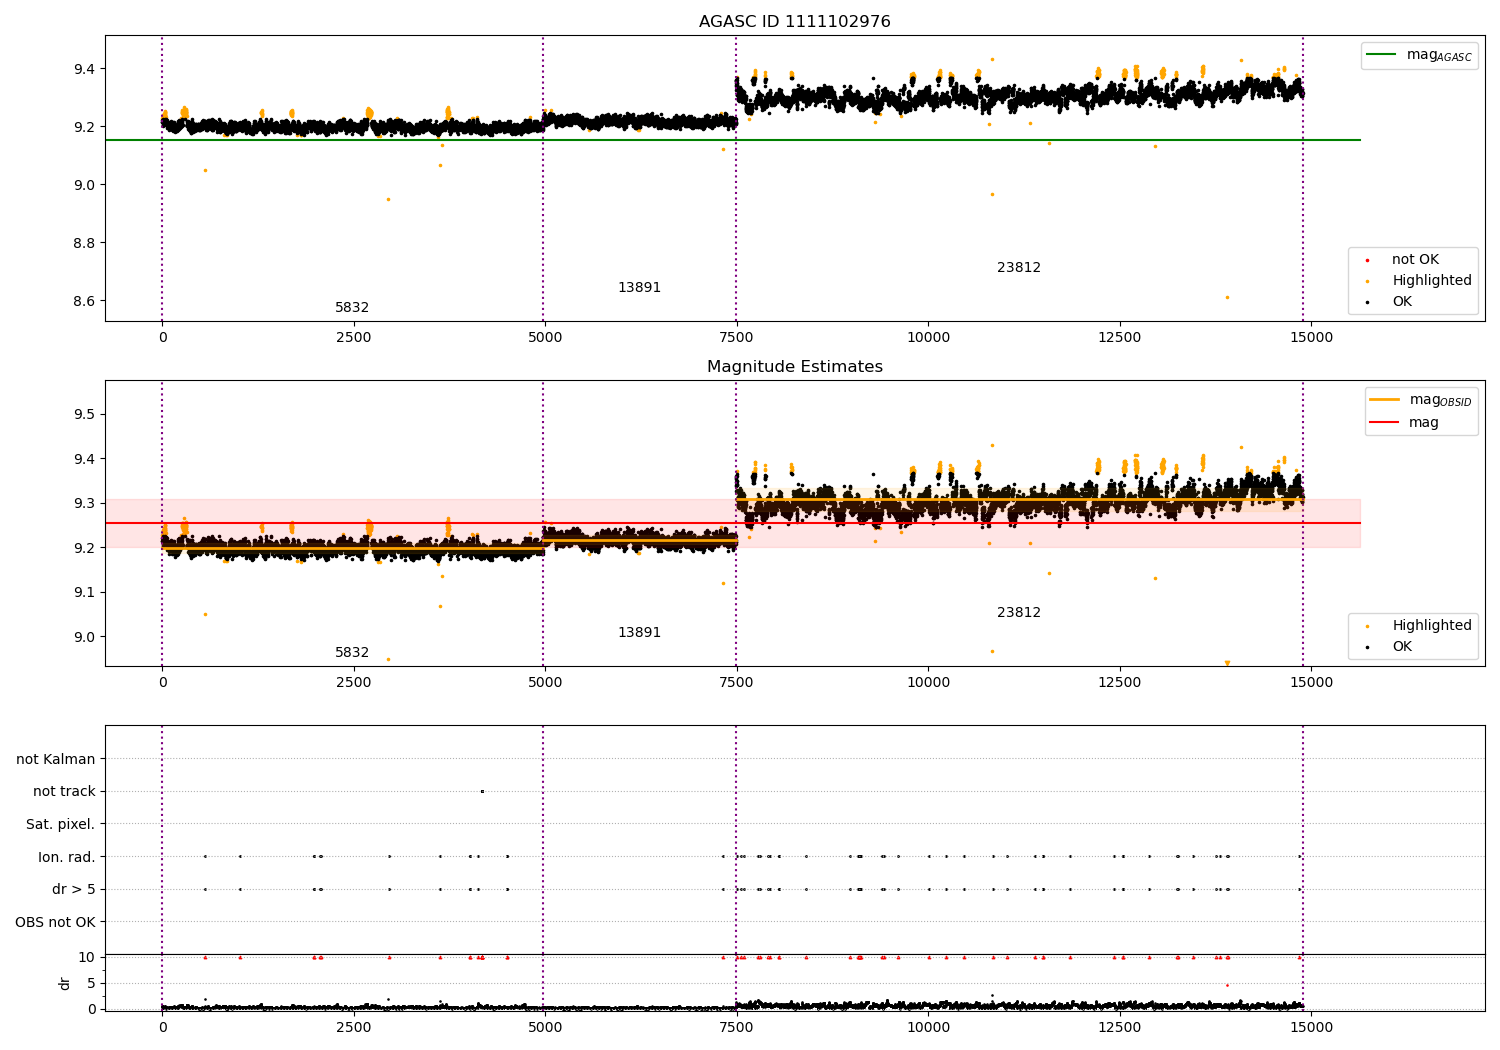Click the 10000 x-axis tick in Magnitude Estimates plot
This screenshot has height=1050, width=1500.
(928, 683)
